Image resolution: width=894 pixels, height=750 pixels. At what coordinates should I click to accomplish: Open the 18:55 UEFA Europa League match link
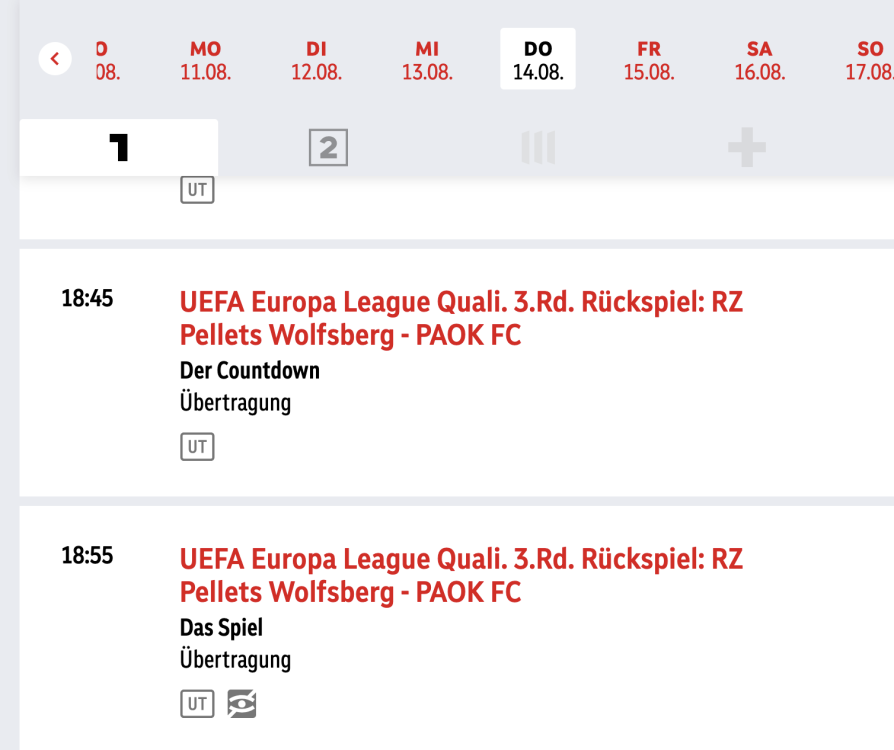461,575
